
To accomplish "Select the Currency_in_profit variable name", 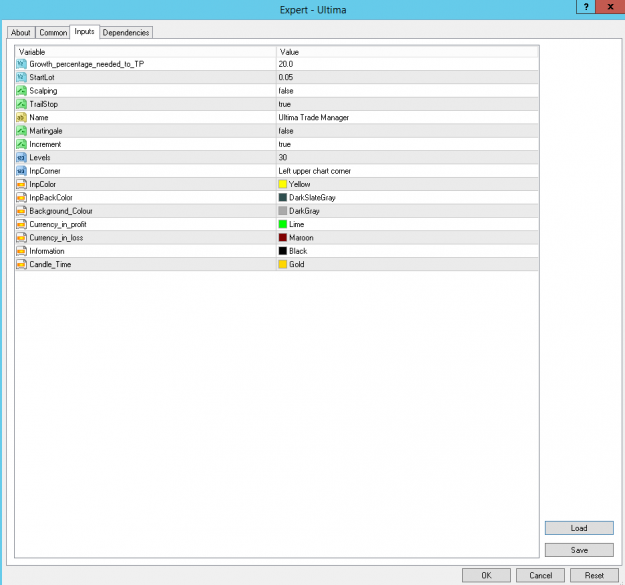I will click(58, 224).
